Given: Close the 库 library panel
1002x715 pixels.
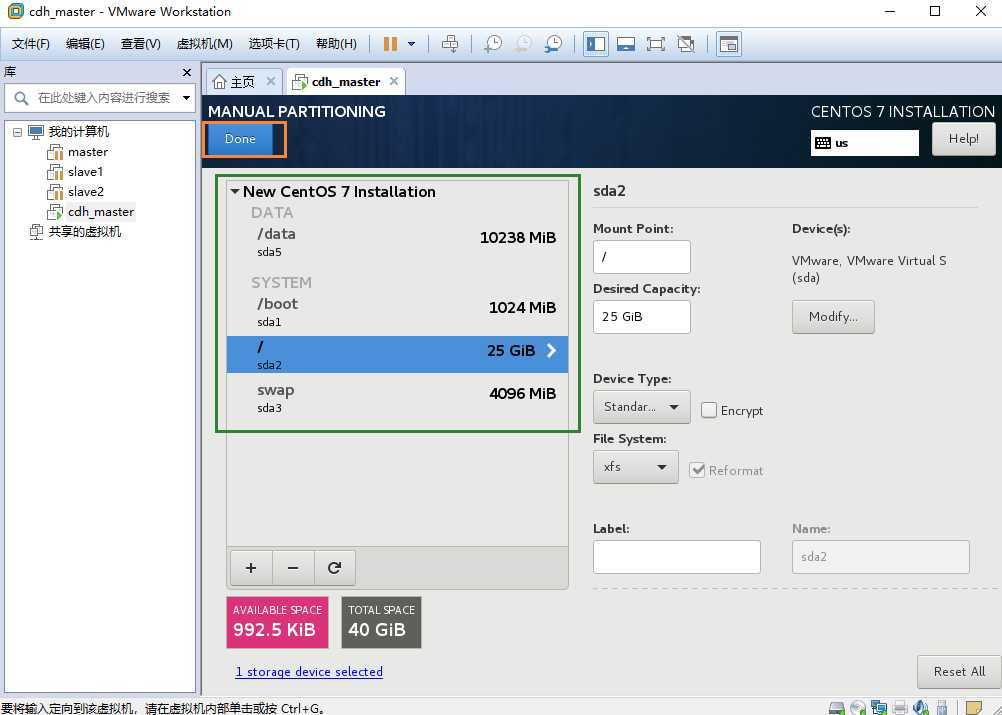Looking at the screenshot, I should [x=187, y=72].
